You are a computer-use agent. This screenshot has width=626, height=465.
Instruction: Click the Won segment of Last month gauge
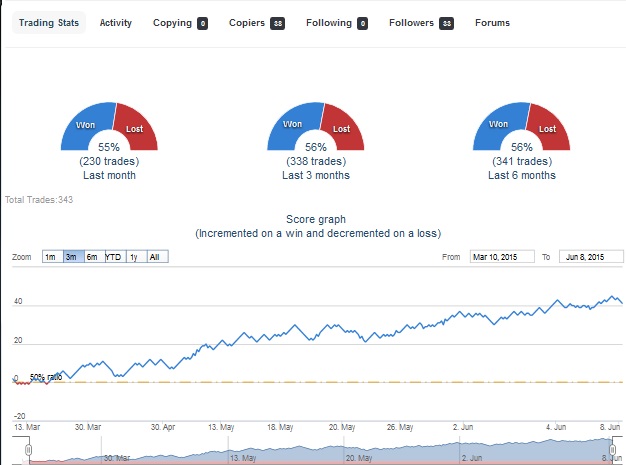pyautogui.click(x=87, y=124)
